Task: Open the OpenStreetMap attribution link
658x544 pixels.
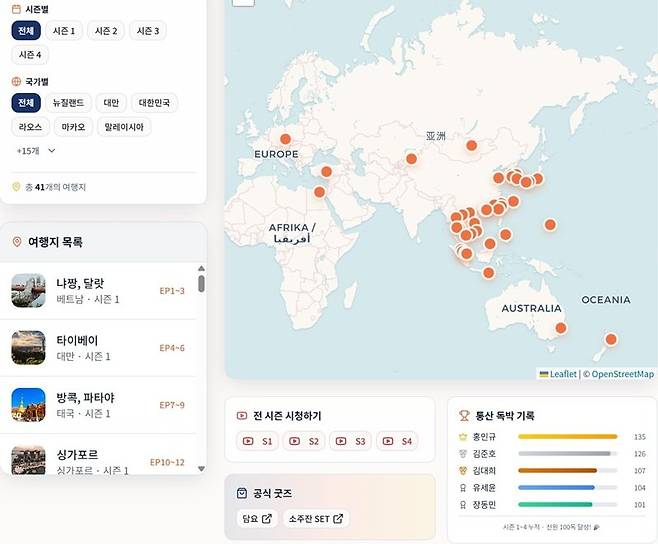Action: coord(622,374)
